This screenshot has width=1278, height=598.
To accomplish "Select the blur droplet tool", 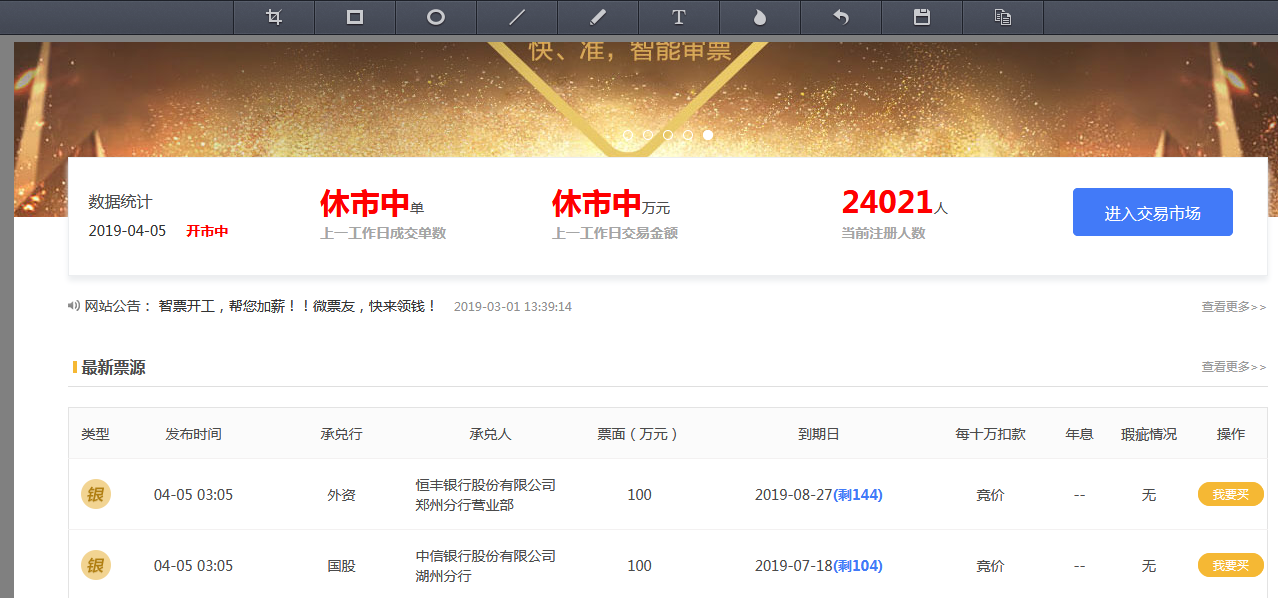I will click(x=760, y=17).
